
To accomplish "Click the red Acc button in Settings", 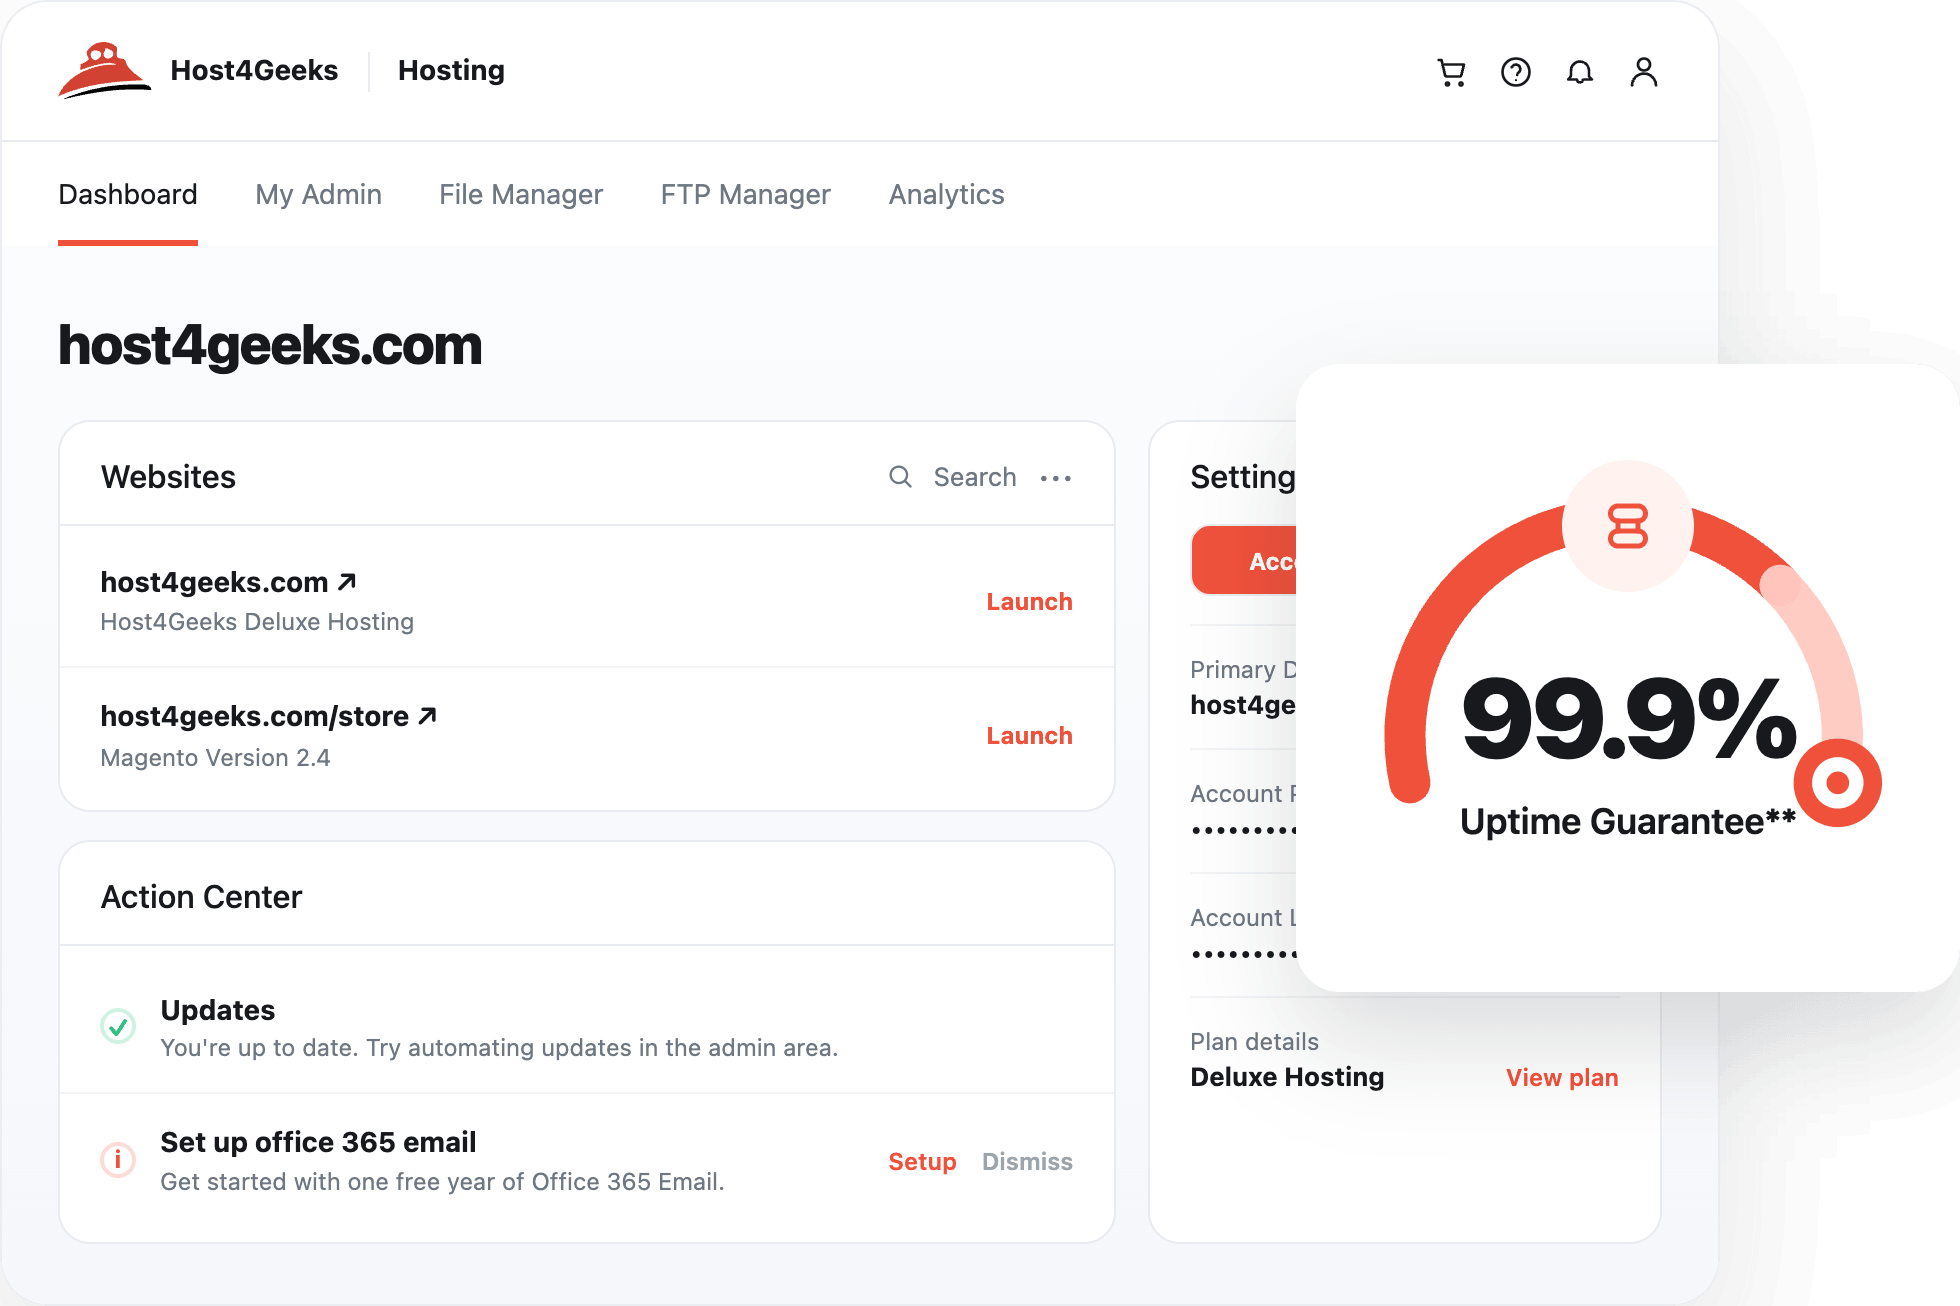I will 1244,561.
